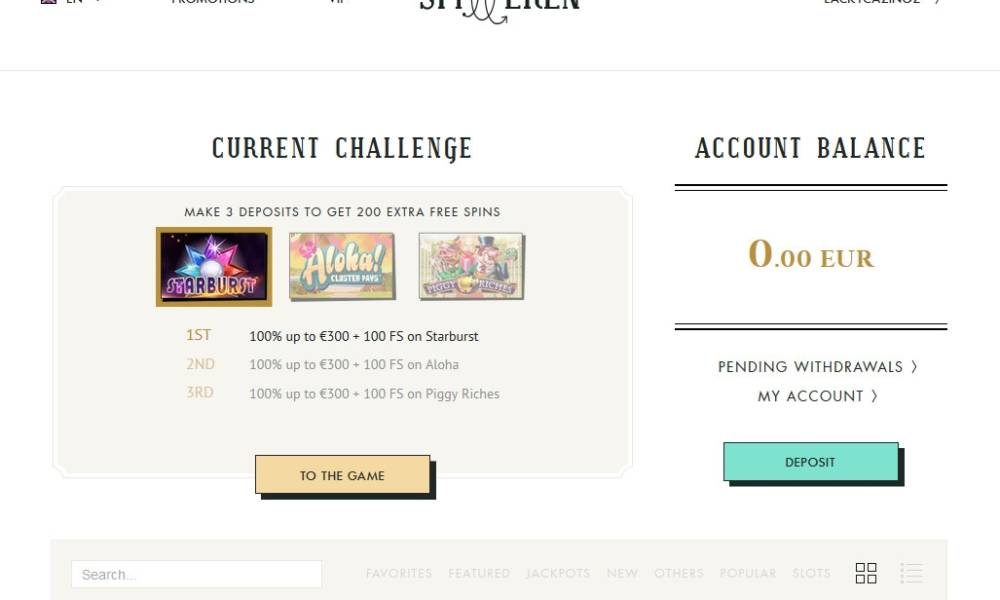
Task: Open Pending Withdrawals link
Action: pos(817,367)
